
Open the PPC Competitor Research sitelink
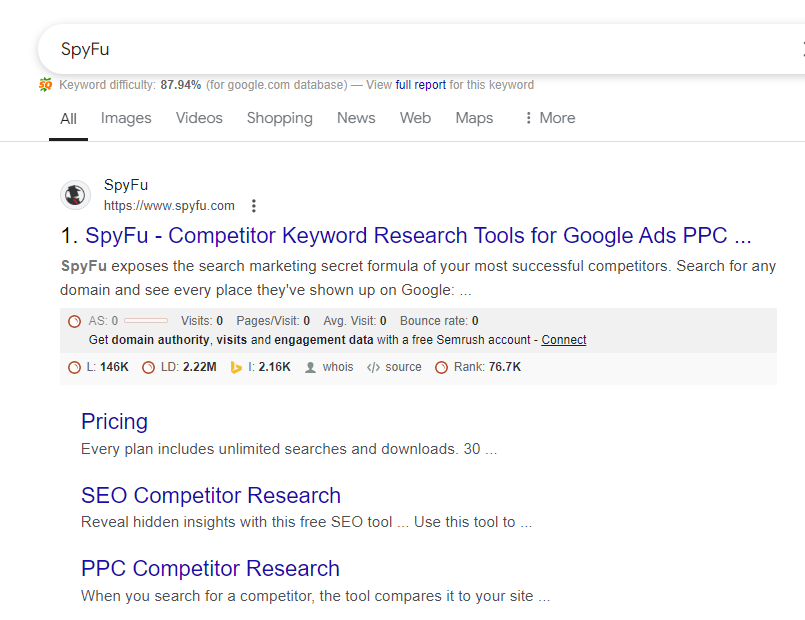(x=210, y=569)
